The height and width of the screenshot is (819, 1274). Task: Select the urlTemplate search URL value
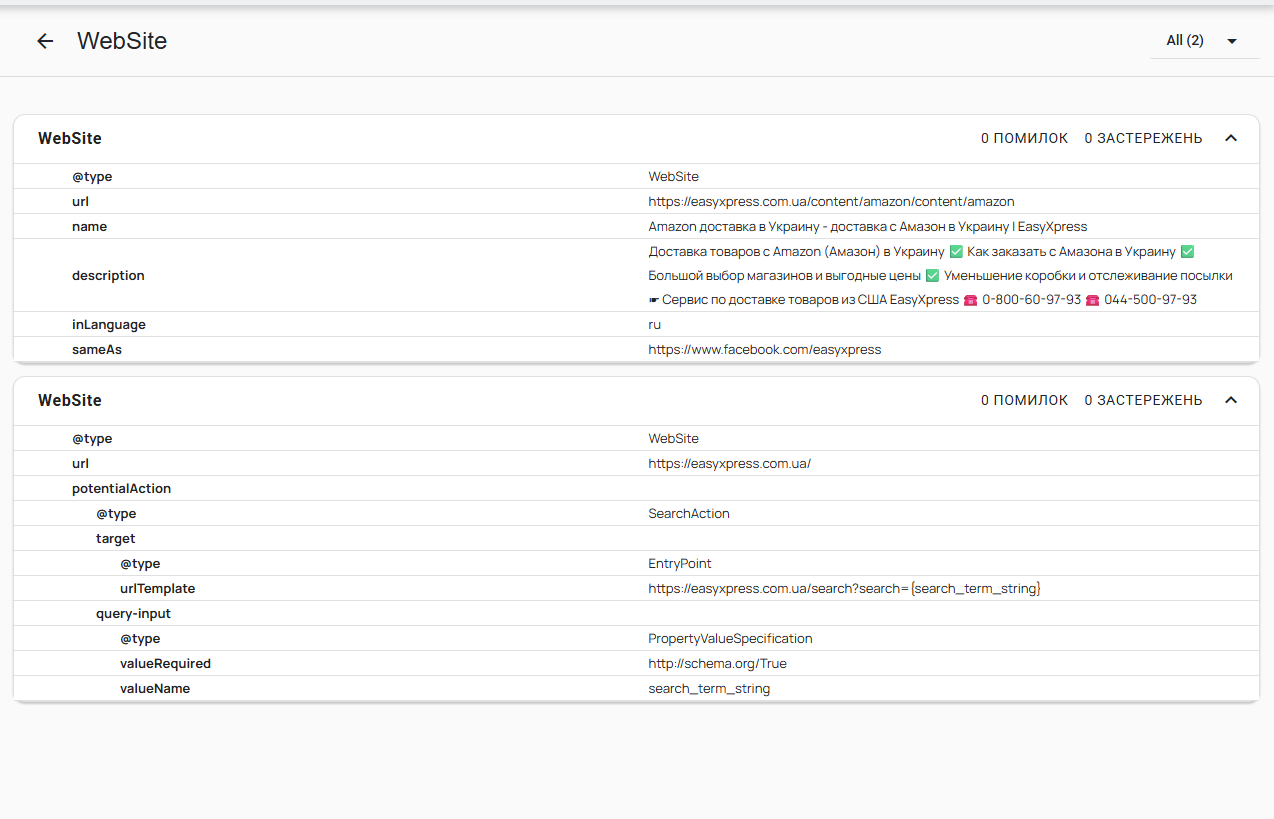(x=844, y=589)
